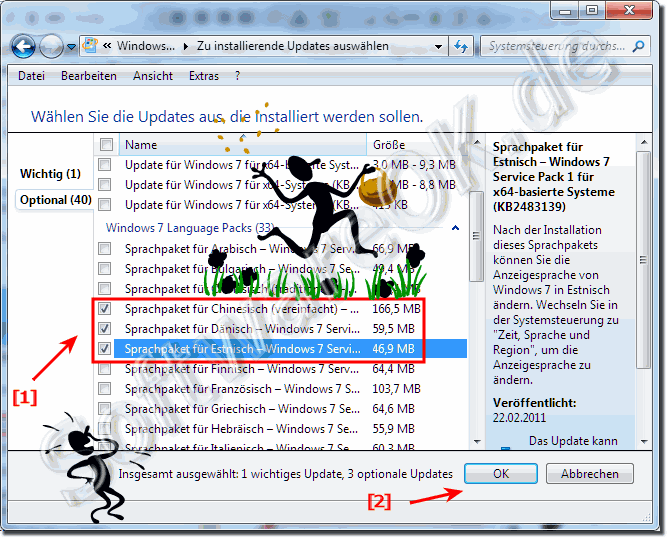
Task: Click details pane scrollbar down arrow
Action: 644,442
